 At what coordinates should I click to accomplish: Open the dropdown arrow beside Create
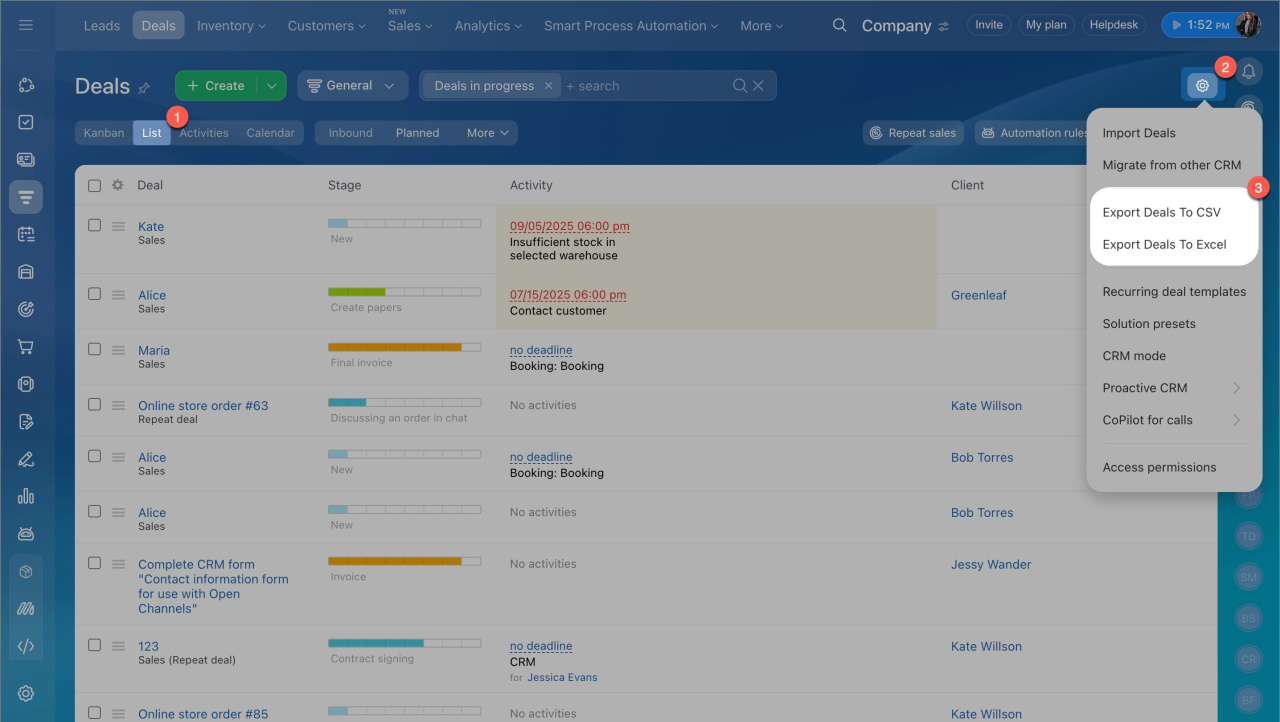click(272, 86)
